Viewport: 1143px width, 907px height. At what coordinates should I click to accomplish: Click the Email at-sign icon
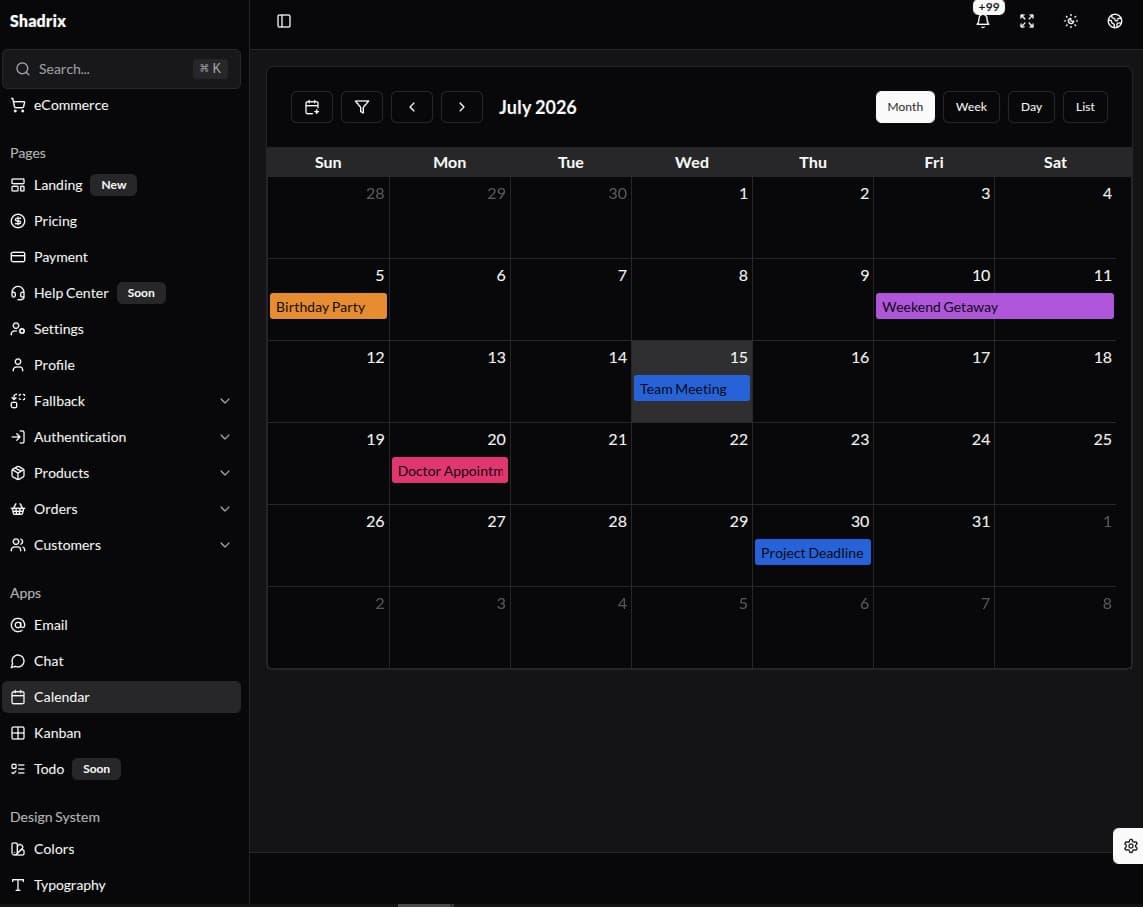(18, 625)
